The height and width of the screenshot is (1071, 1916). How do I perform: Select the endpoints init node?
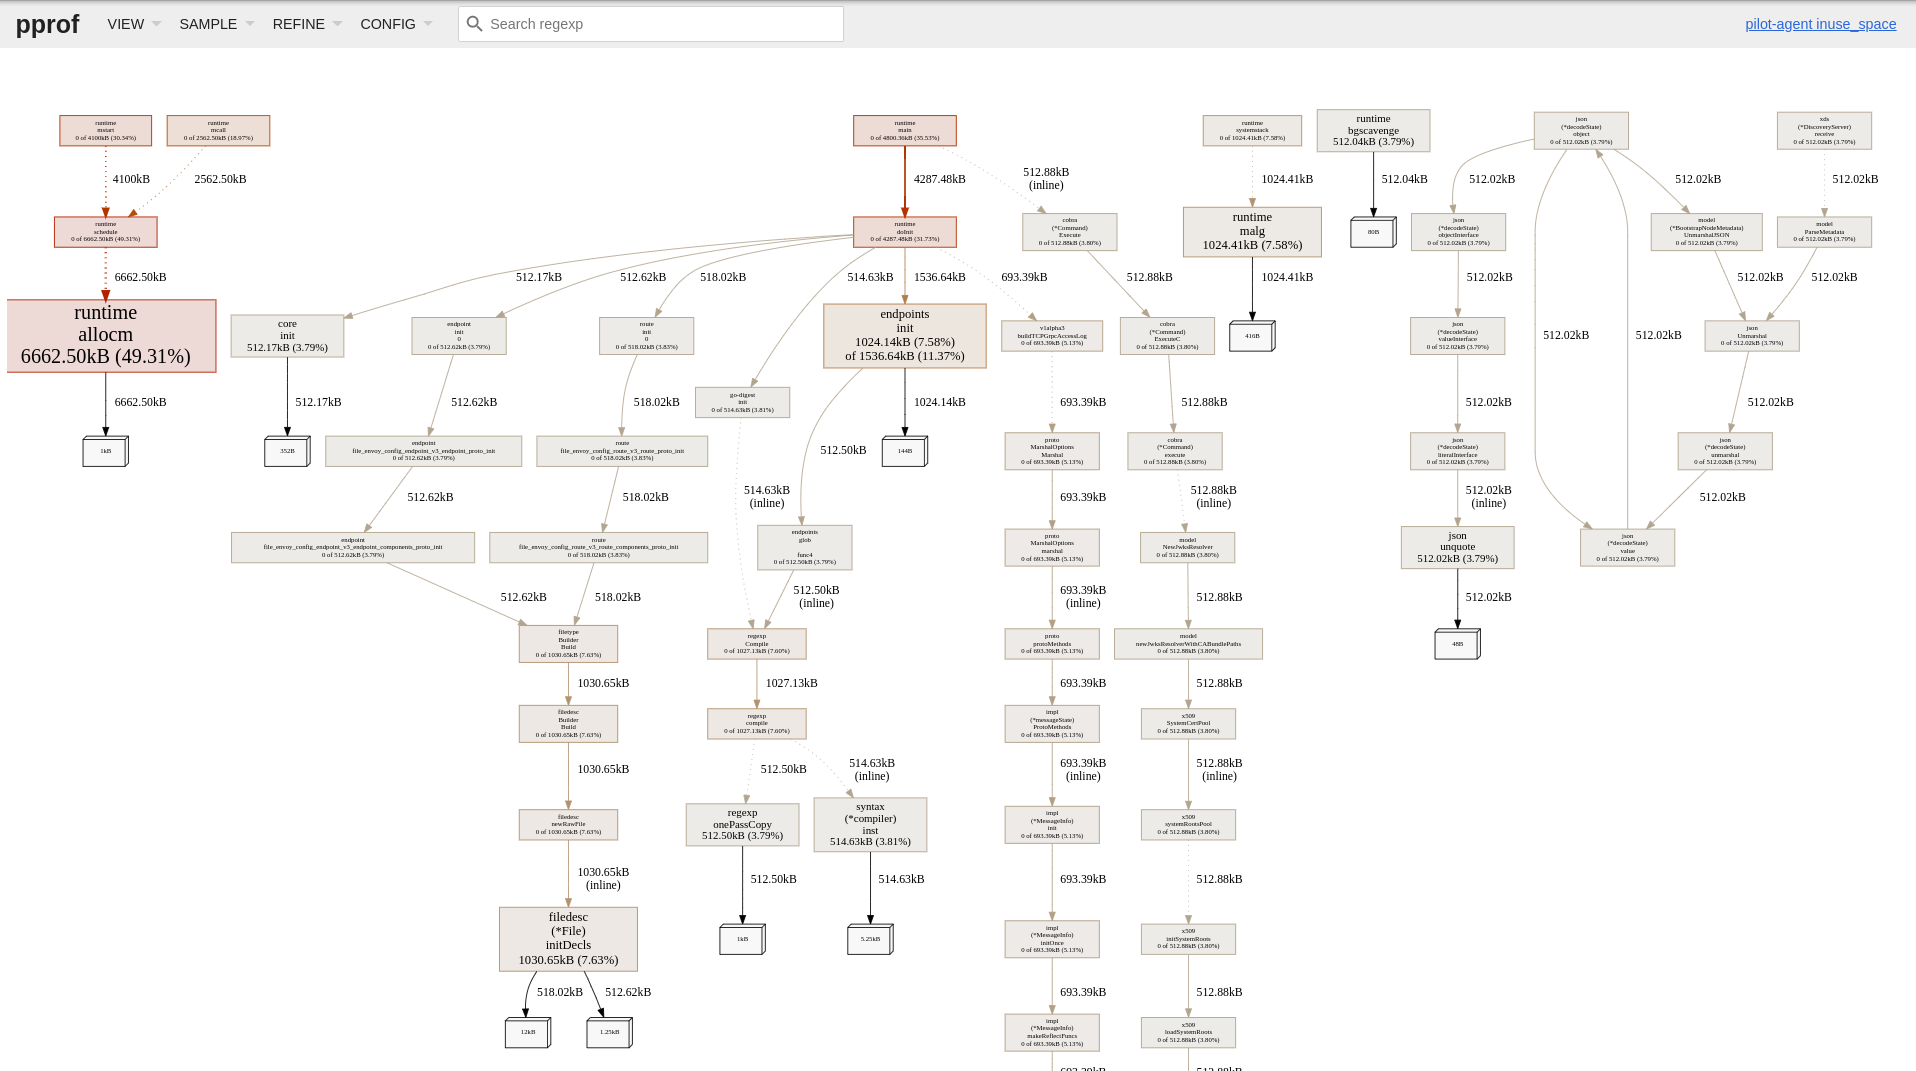(904, 335)
